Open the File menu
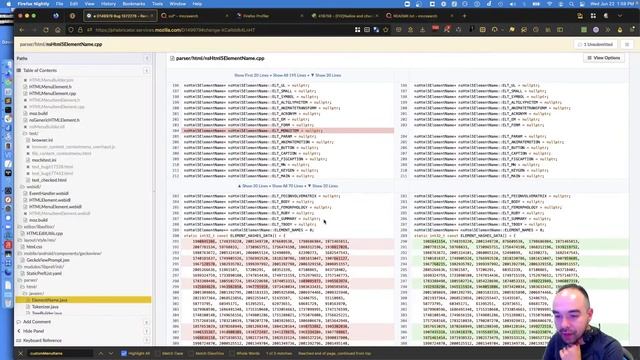The image size is (640, 360). point(60,4)
